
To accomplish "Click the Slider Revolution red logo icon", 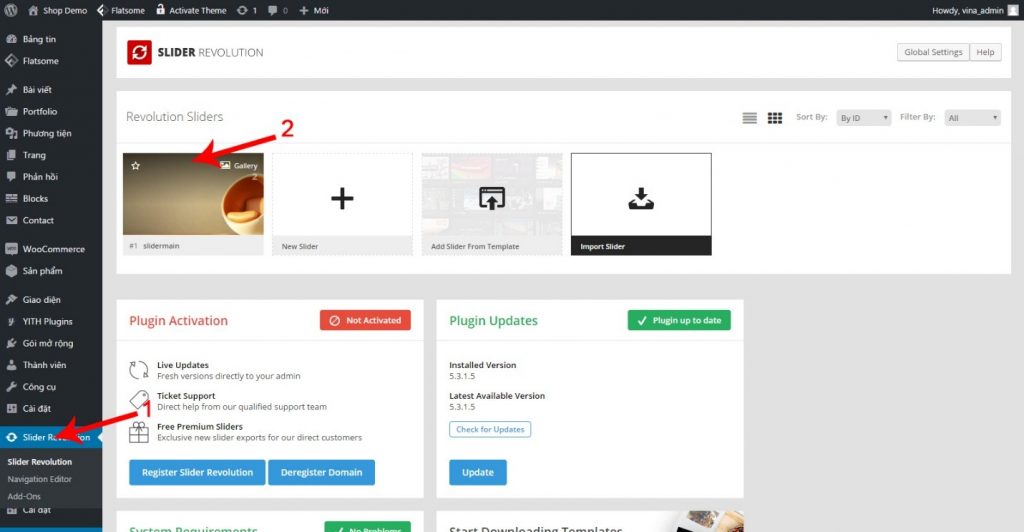I will (139, 52).
